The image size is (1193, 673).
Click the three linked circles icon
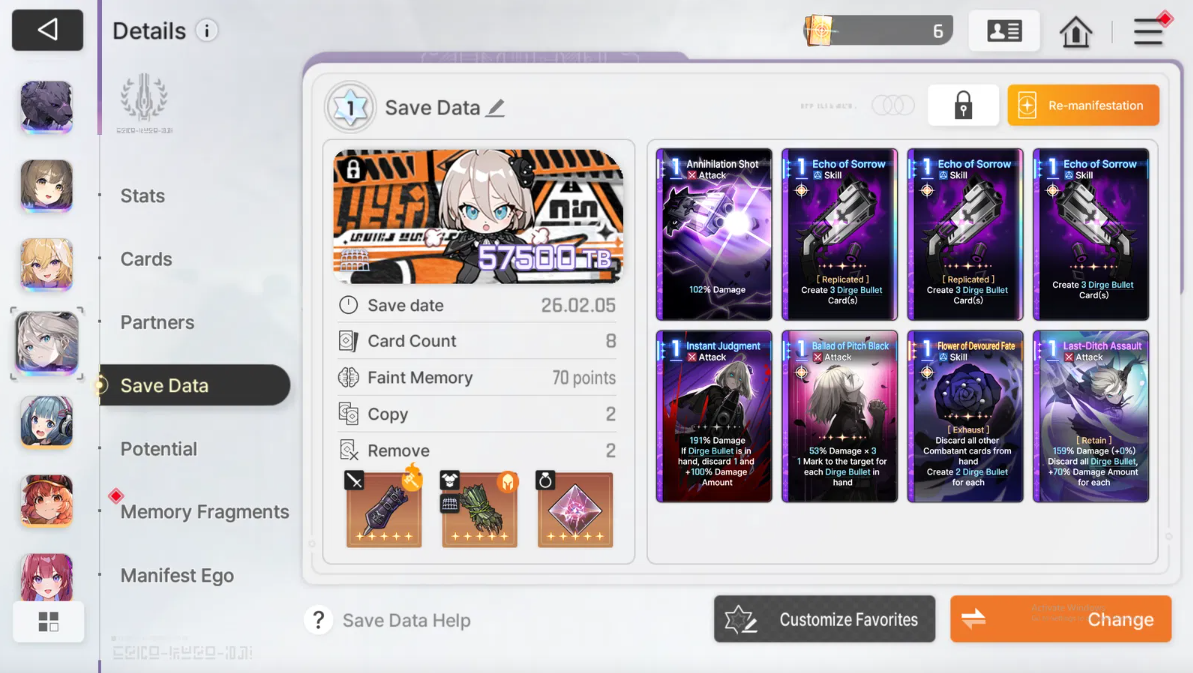click(893, 105)
